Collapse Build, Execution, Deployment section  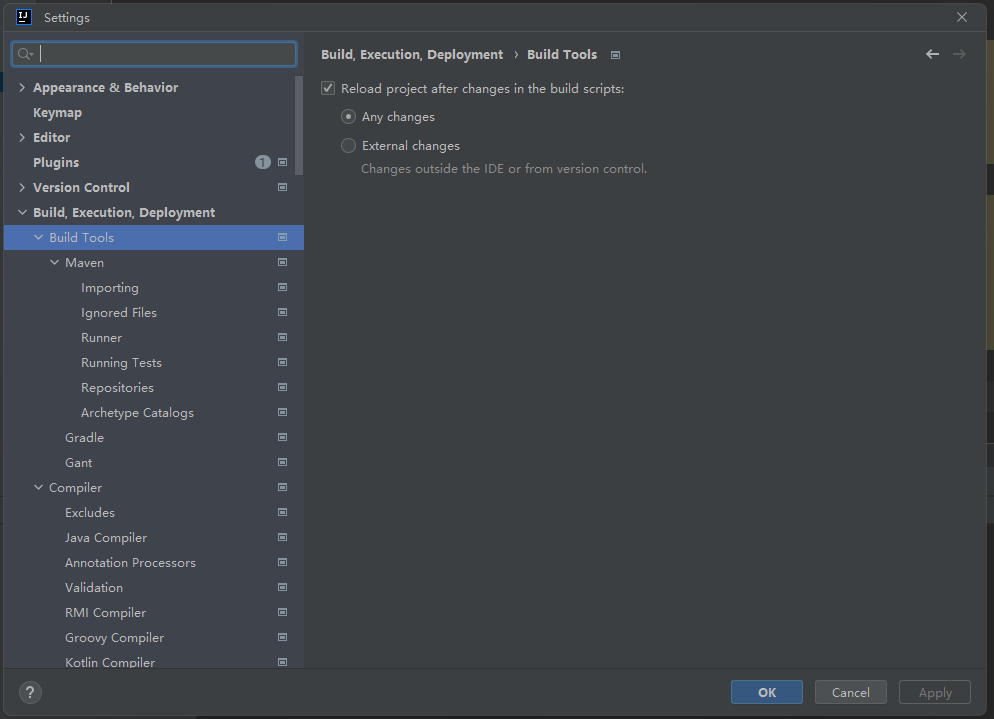(22, 212)
